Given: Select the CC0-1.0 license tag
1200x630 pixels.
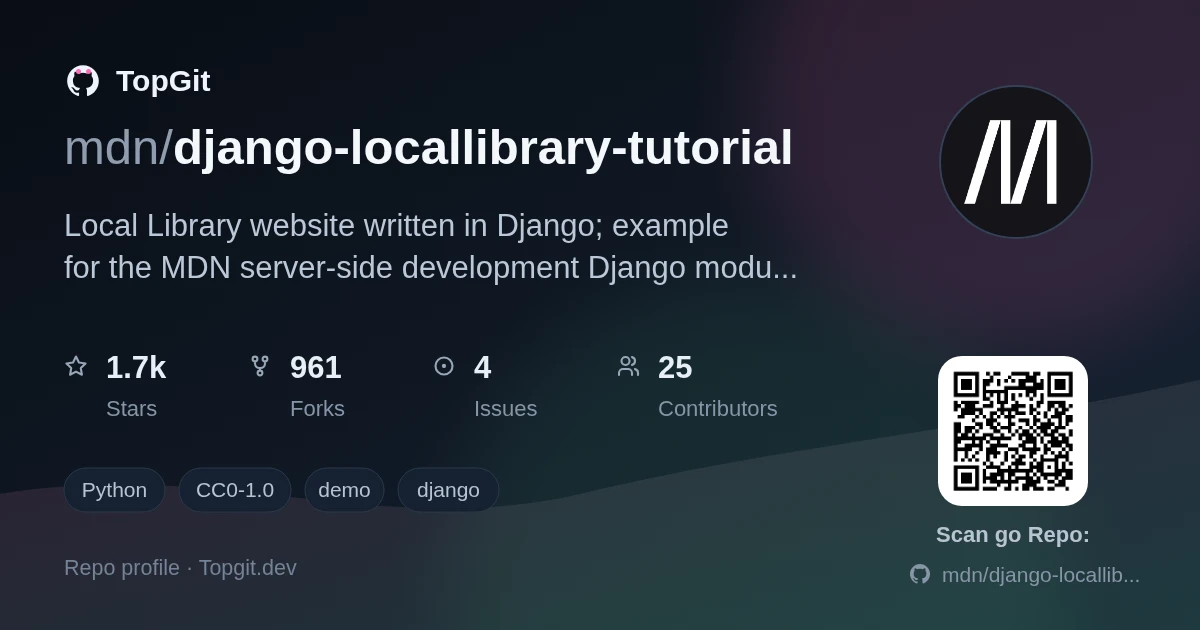Looking at the screenshot, I should (235, 490).
